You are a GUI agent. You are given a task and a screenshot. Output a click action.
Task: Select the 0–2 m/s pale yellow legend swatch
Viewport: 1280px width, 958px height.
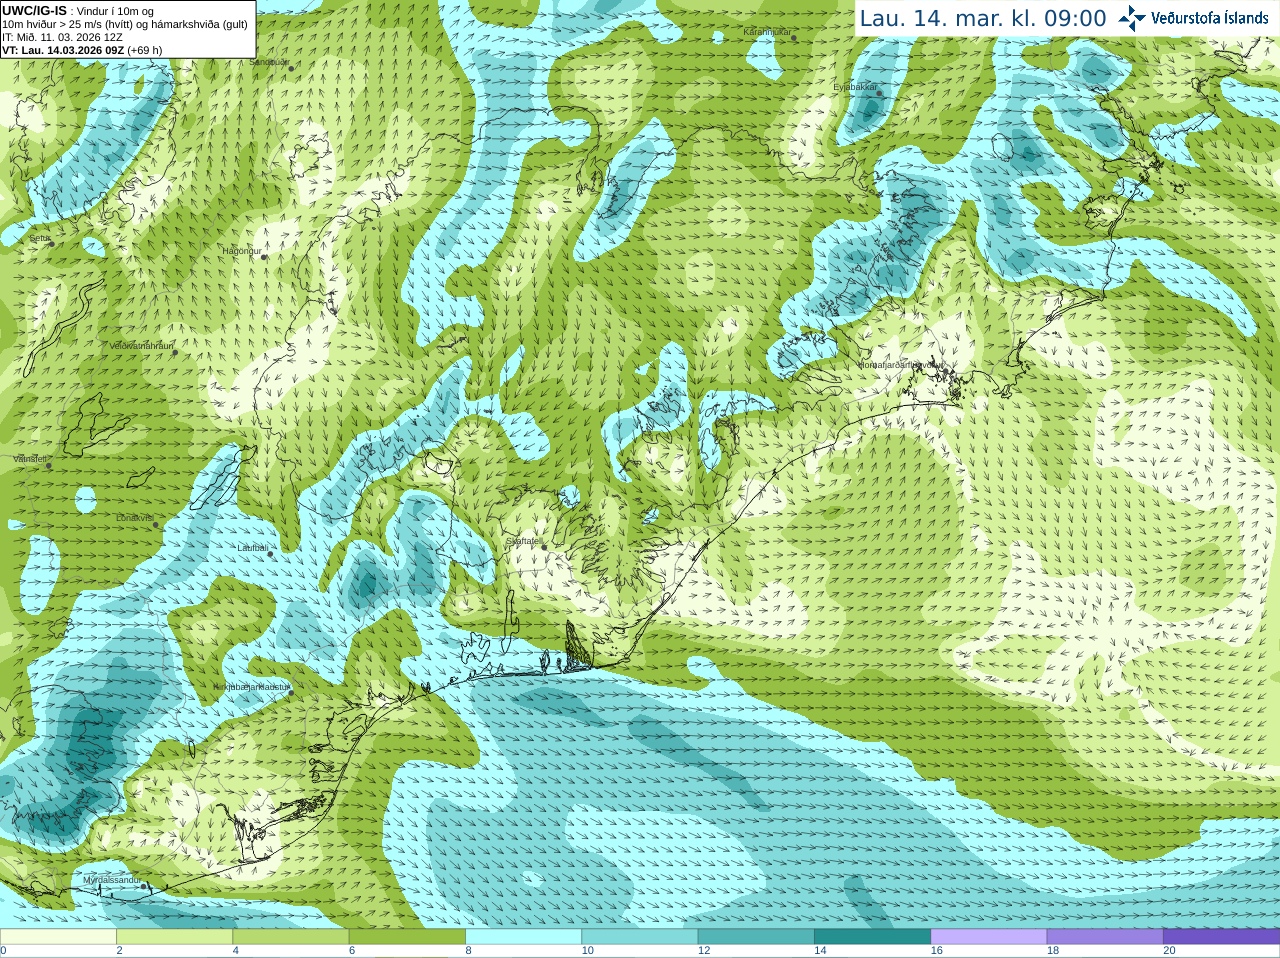(58, 937)
